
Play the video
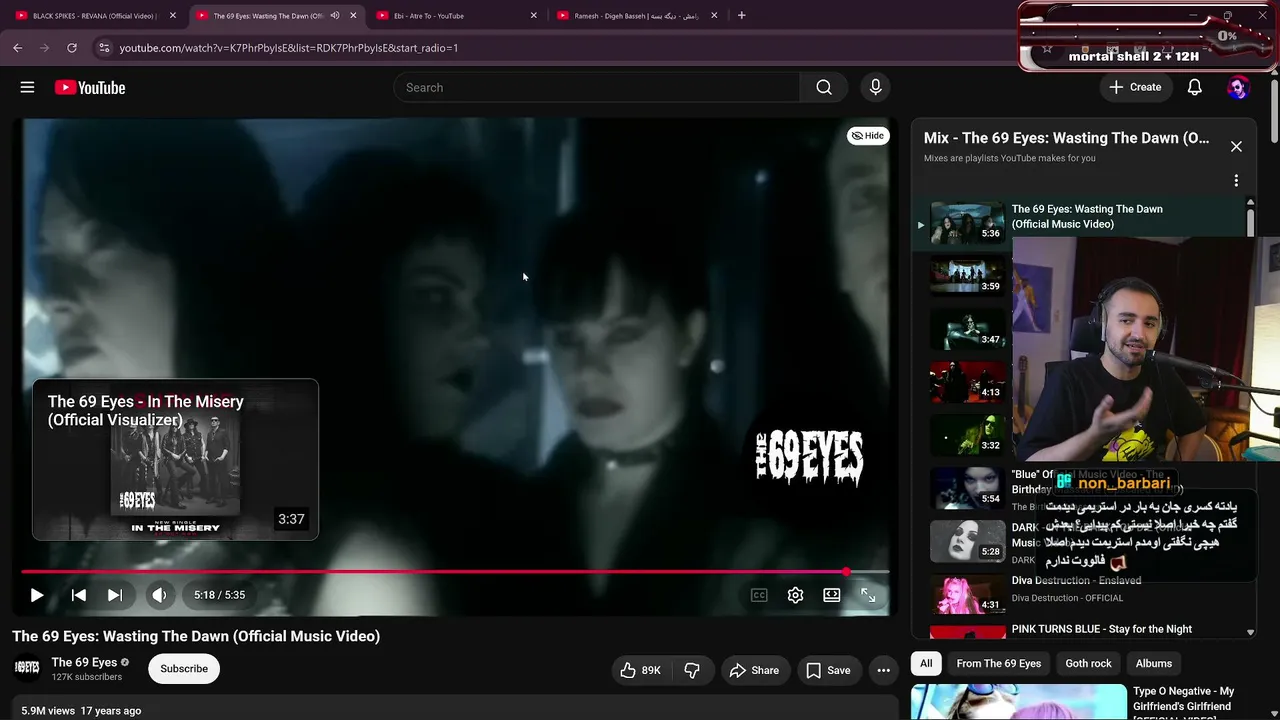click(37, 595)
